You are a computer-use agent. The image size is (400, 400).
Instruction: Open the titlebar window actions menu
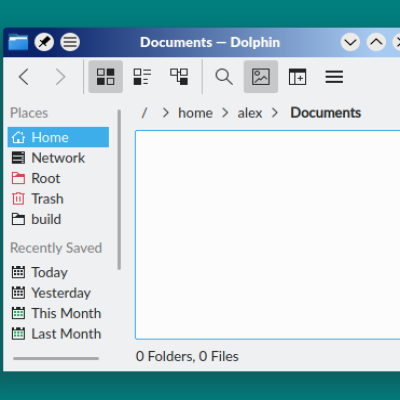tap(70, 42)
